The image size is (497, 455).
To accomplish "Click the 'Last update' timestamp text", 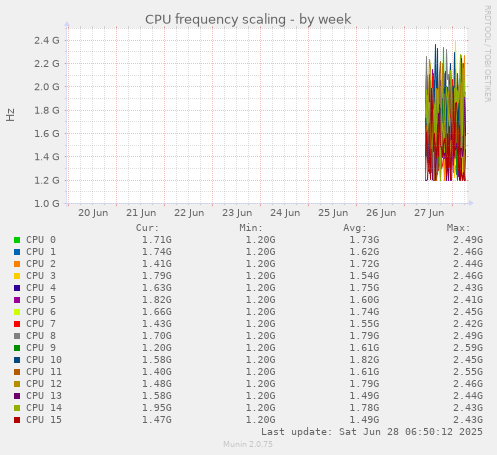I will pyautogui.click(x=372, y=432).
